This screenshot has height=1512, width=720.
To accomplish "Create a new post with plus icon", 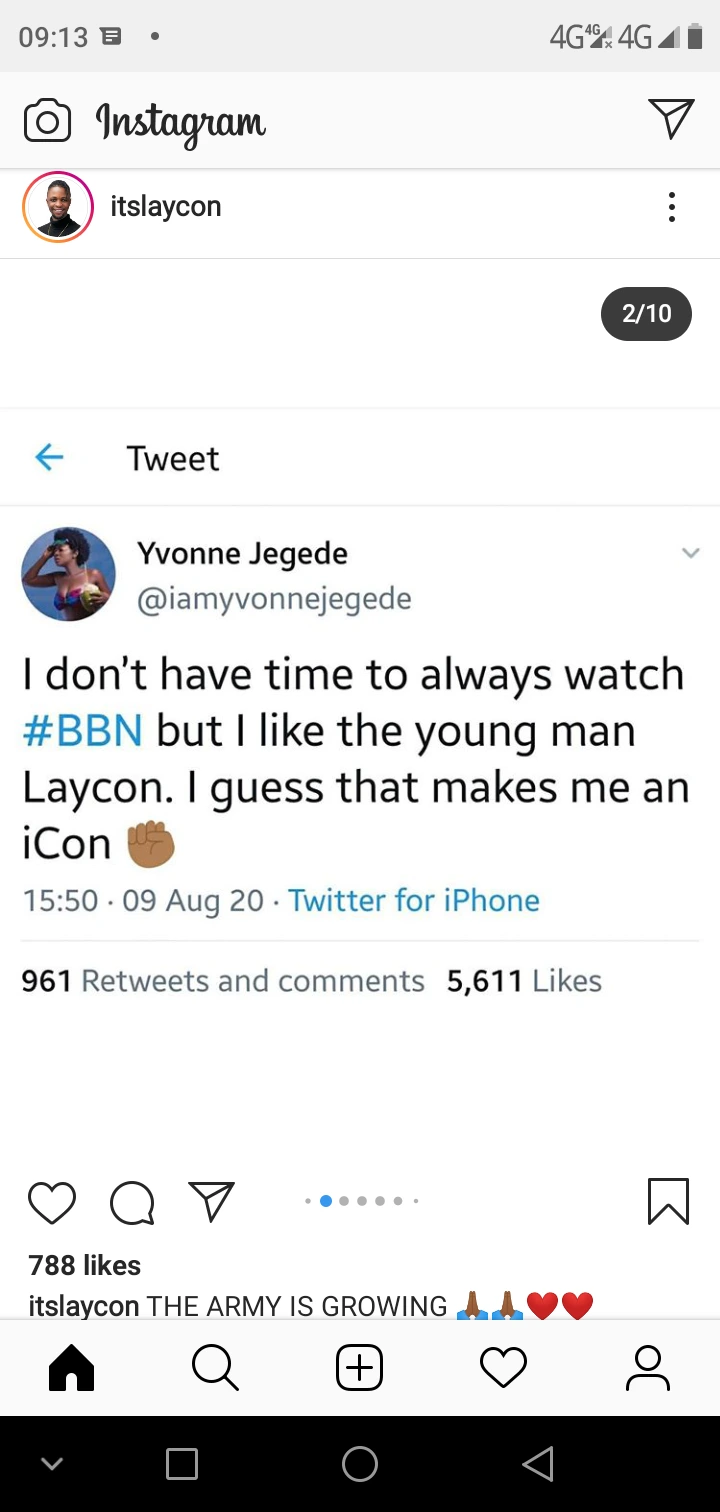I will [359, 1367].
